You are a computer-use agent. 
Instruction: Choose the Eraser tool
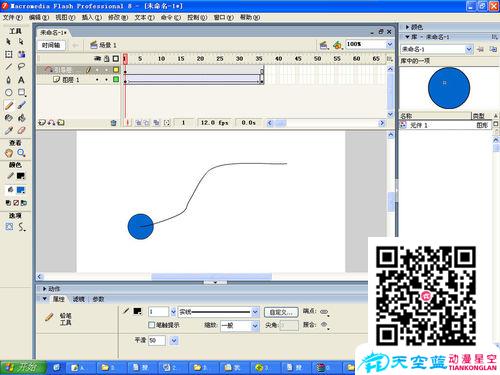click(x=21, y=130)
